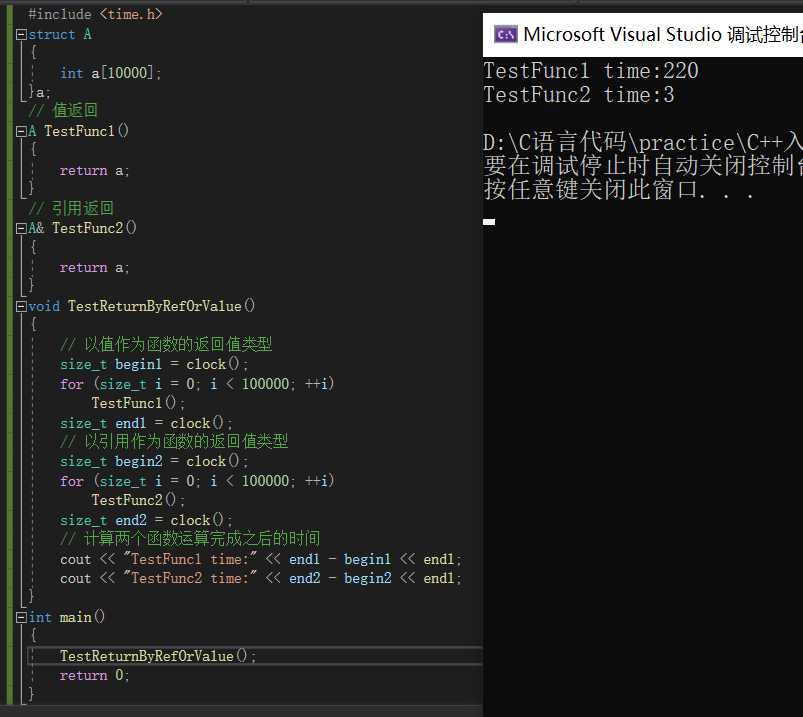Click the TestFunc2(); call in loop

[138, 500]
